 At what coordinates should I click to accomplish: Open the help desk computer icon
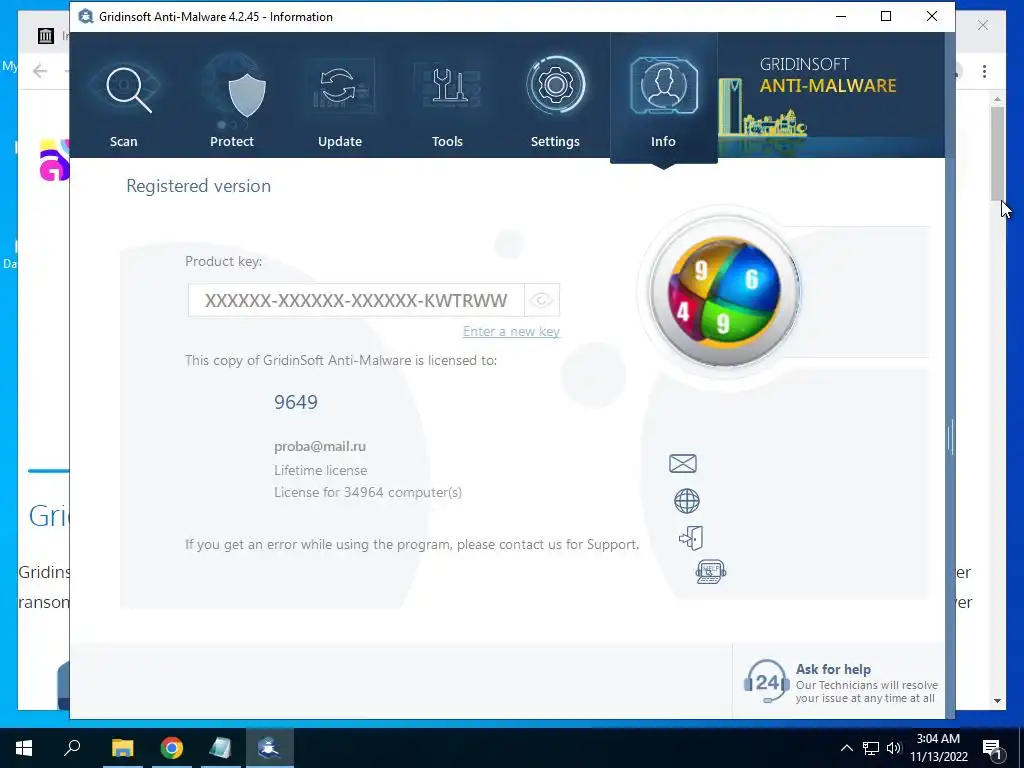coord(711,571)
